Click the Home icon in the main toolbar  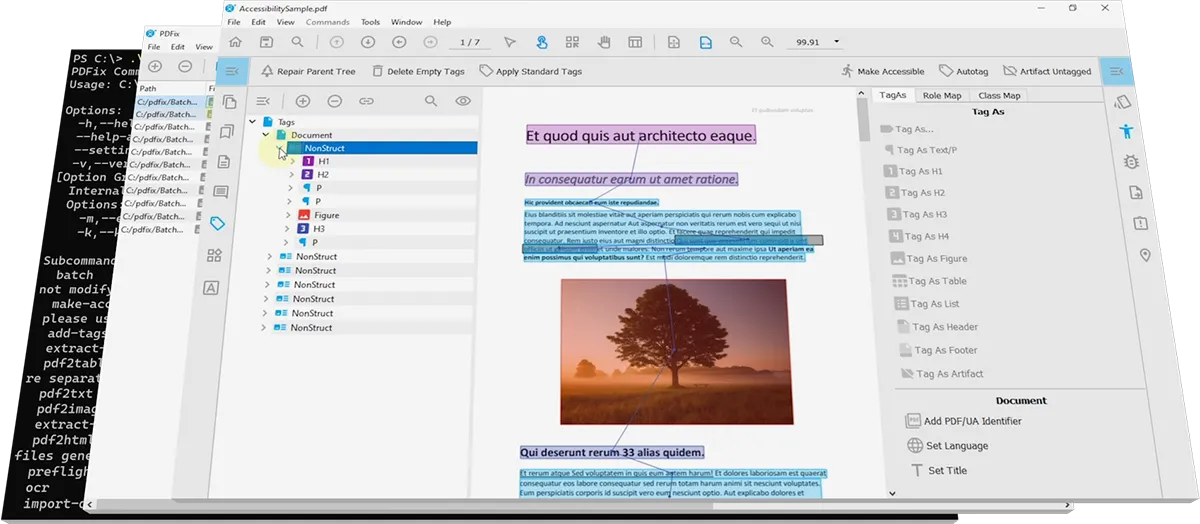coord(235,42)
